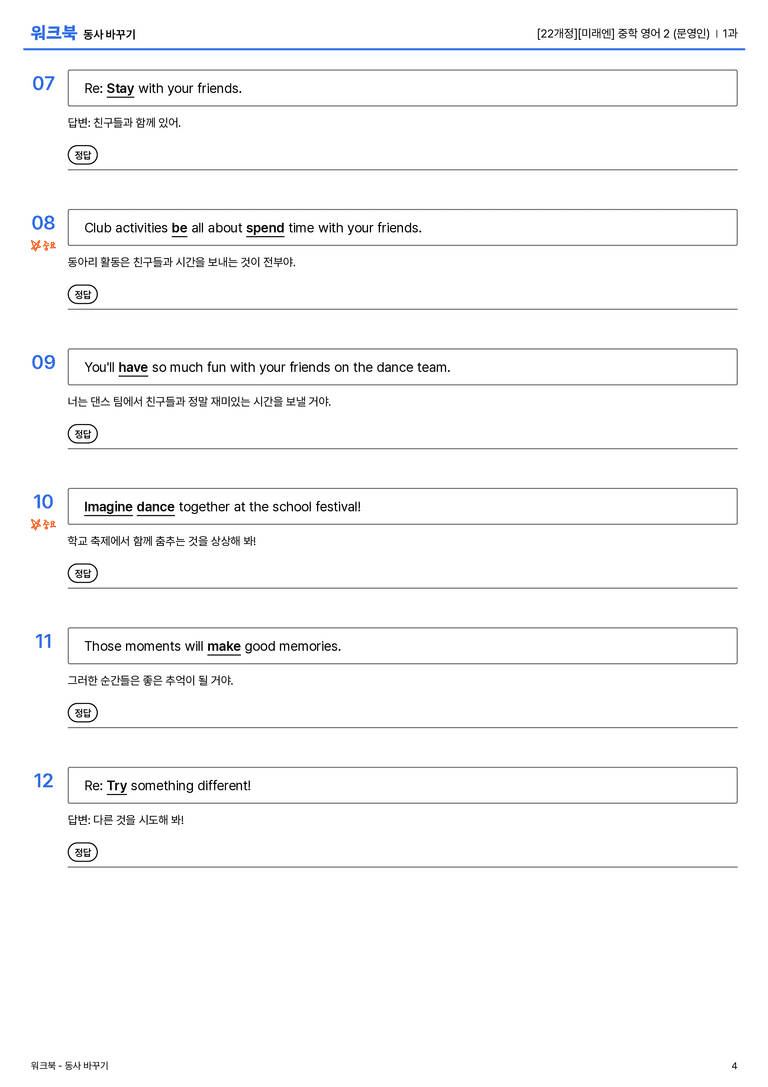This screenshot has width=768, height=1087.
Task: Click question number 09
Action: [43, 363]
